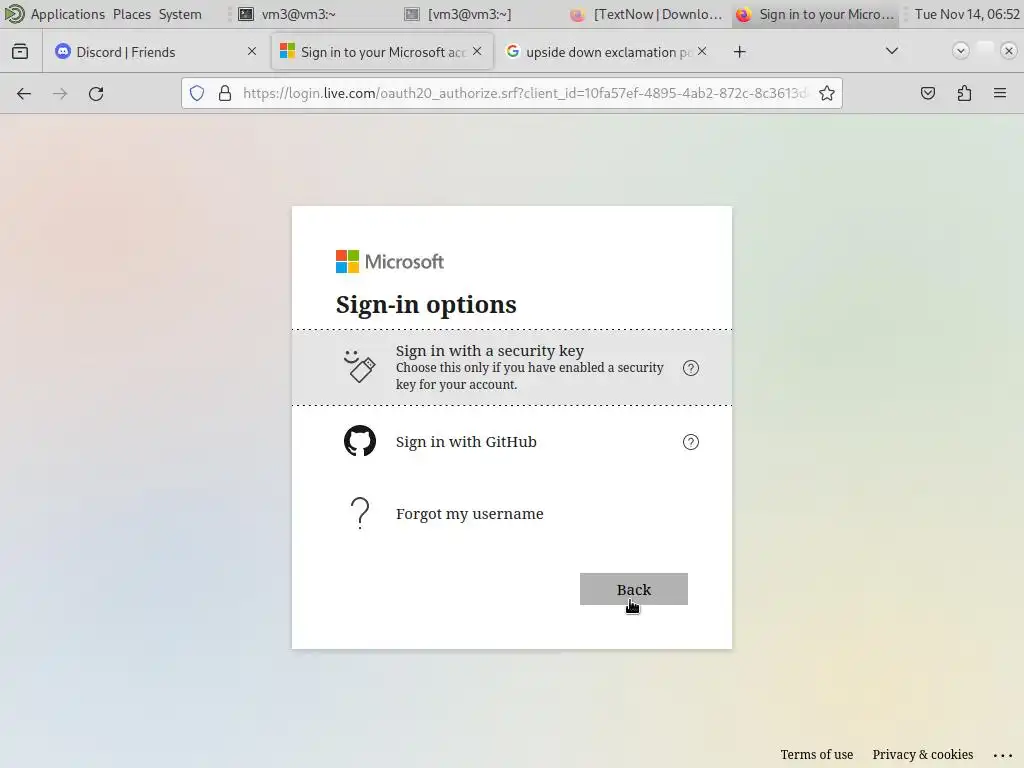Open tracking protection shield icon
The width and height of the screenshot is (1024, 768).
click(197, 93)
